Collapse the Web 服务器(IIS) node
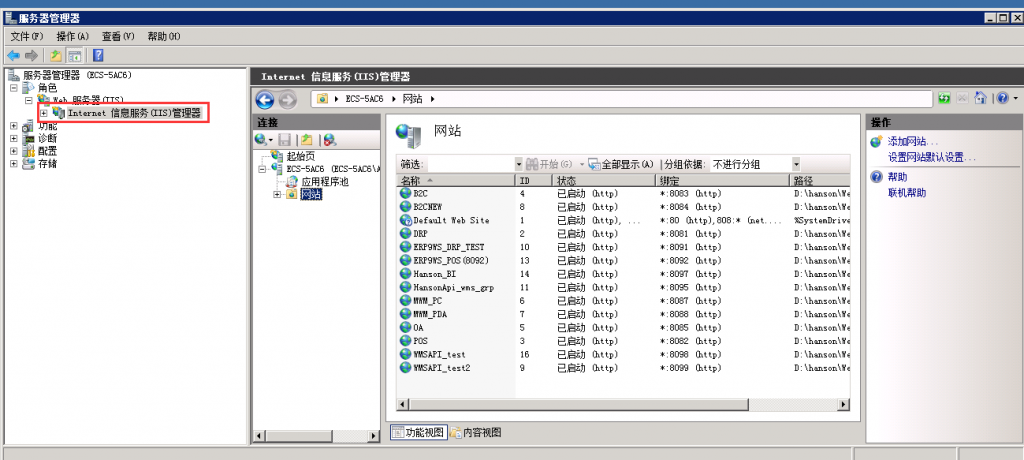 tap(28, 100)
